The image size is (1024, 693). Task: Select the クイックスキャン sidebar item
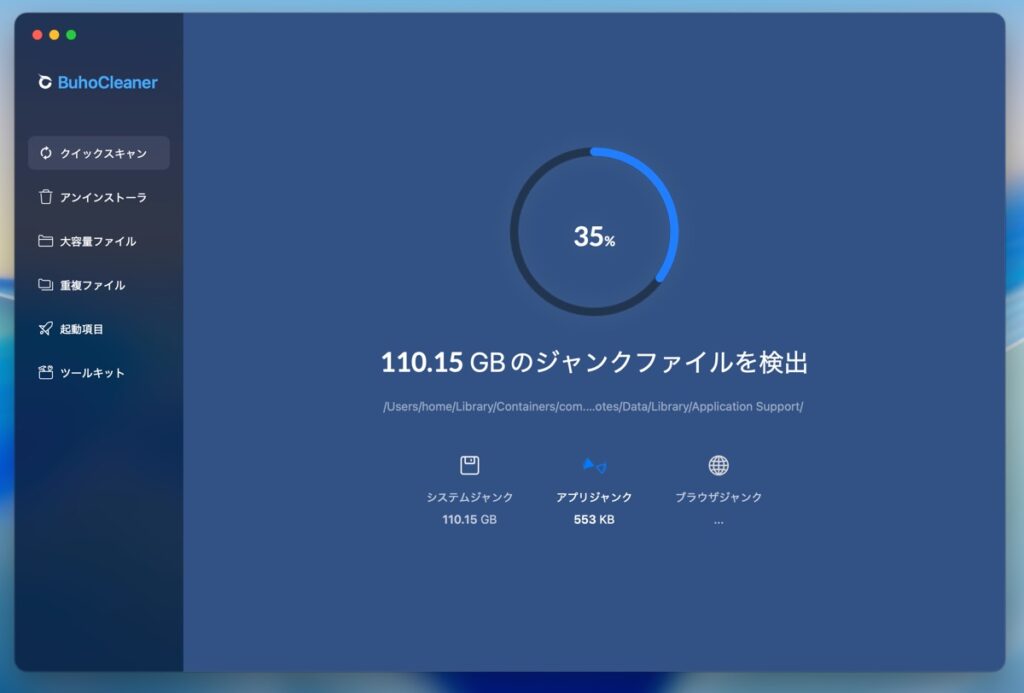pos(103,153)
